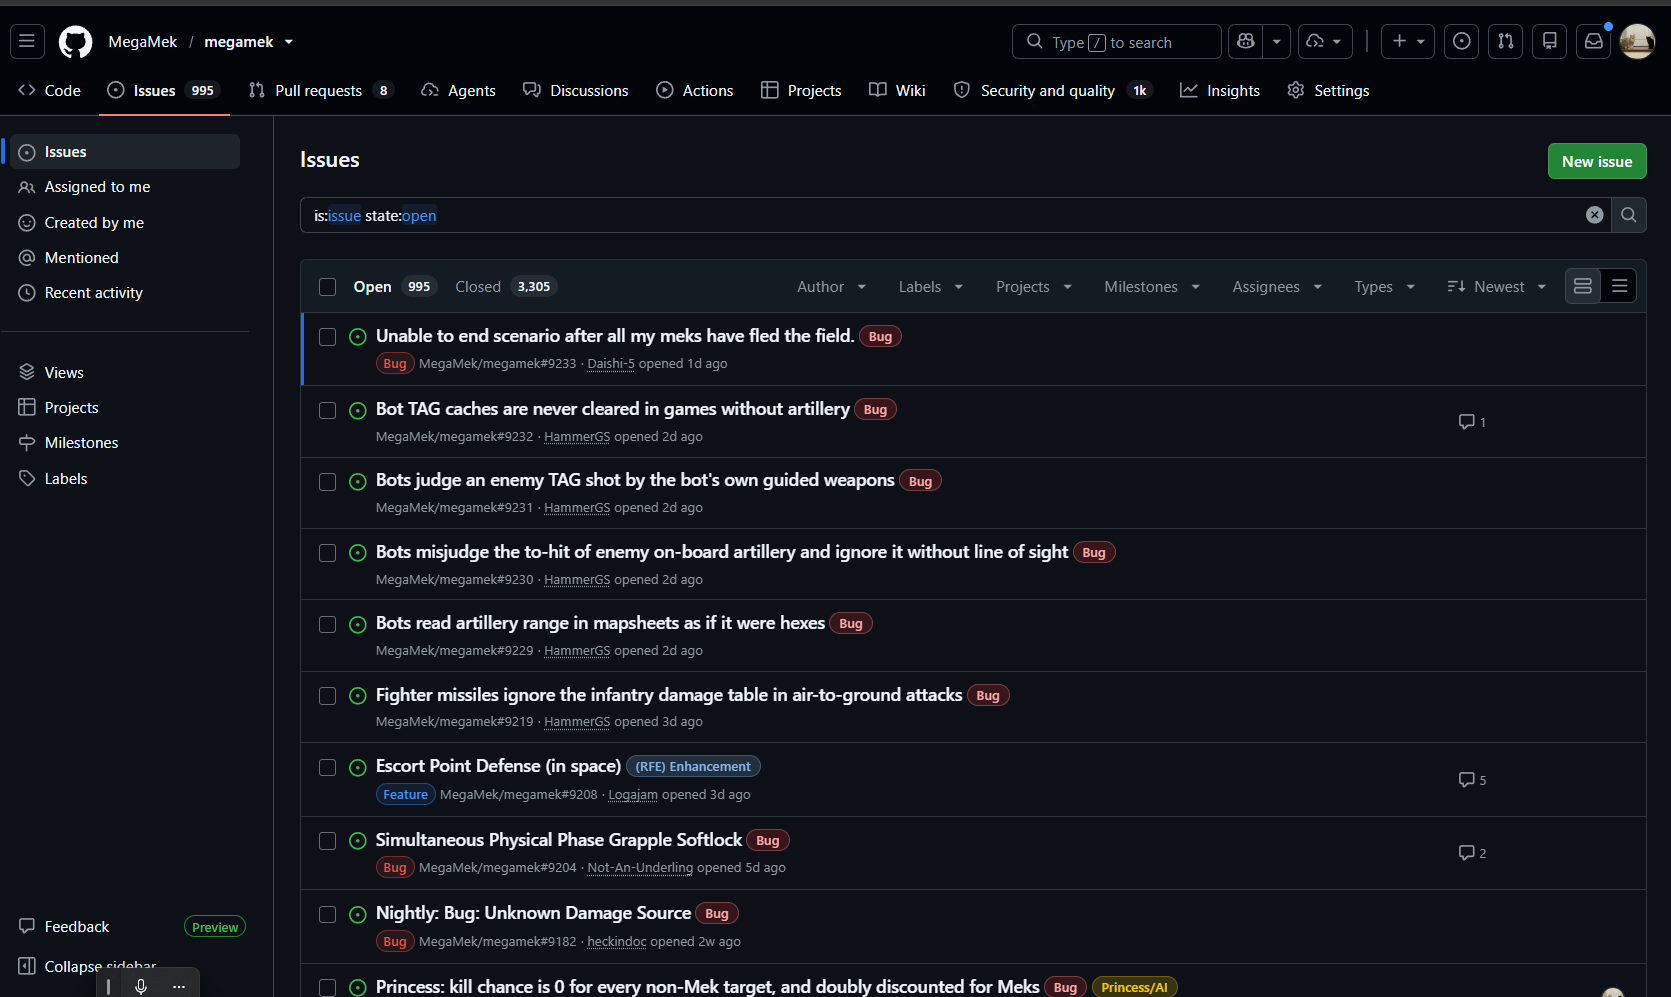Open Views in the sidebar
This screenshot has height=997, width=1671.
[125, 372]
